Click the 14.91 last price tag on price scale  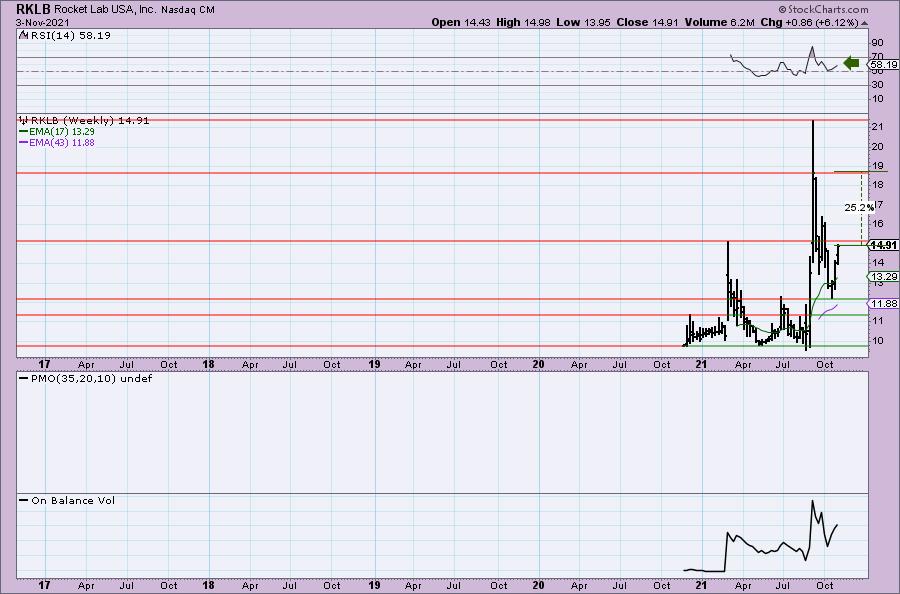point(883,245)
